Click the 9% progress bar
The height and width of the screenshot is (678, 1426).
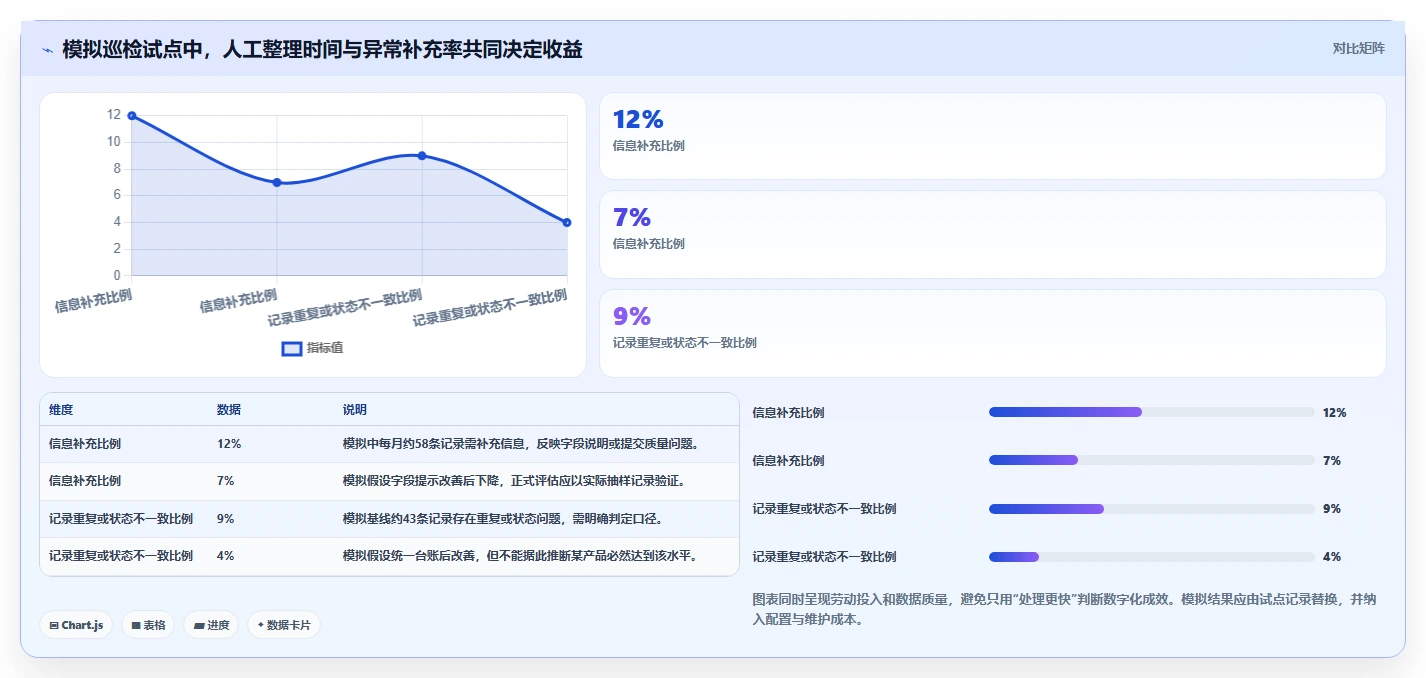click(x=1151, y=509)
